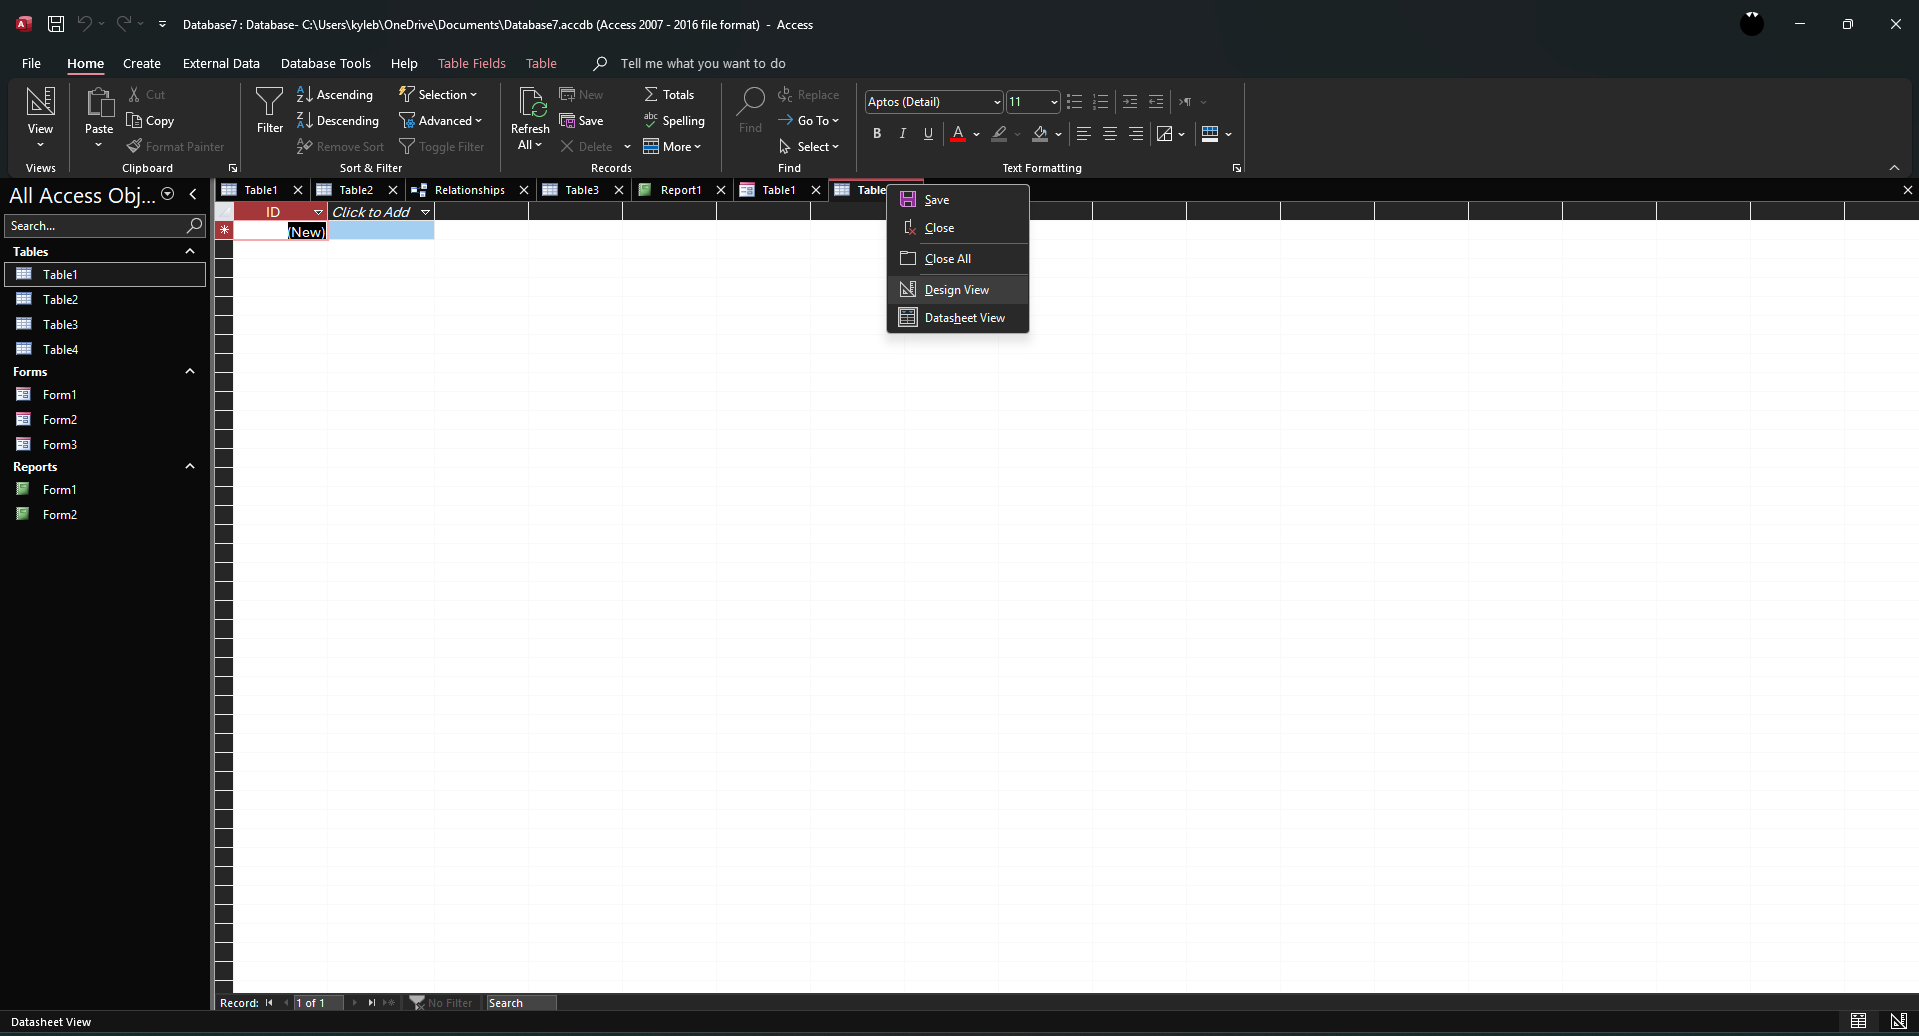Open the Advanced filter dropdown
Viewport: 1919px width, 1036px height.
coord(441,121)
